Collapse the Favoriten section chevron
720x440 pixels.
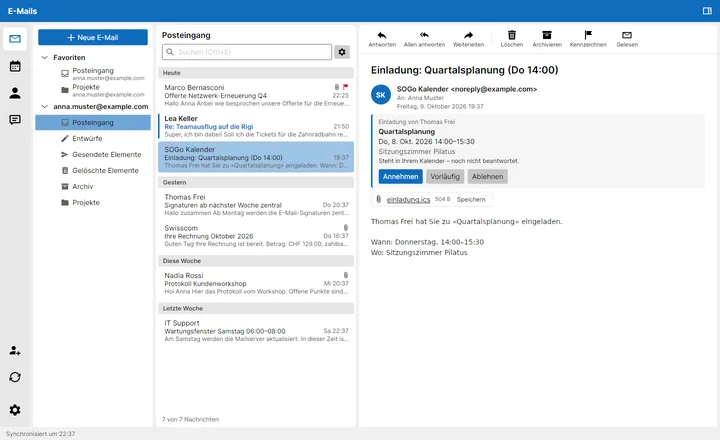click(x=45, y=57)
